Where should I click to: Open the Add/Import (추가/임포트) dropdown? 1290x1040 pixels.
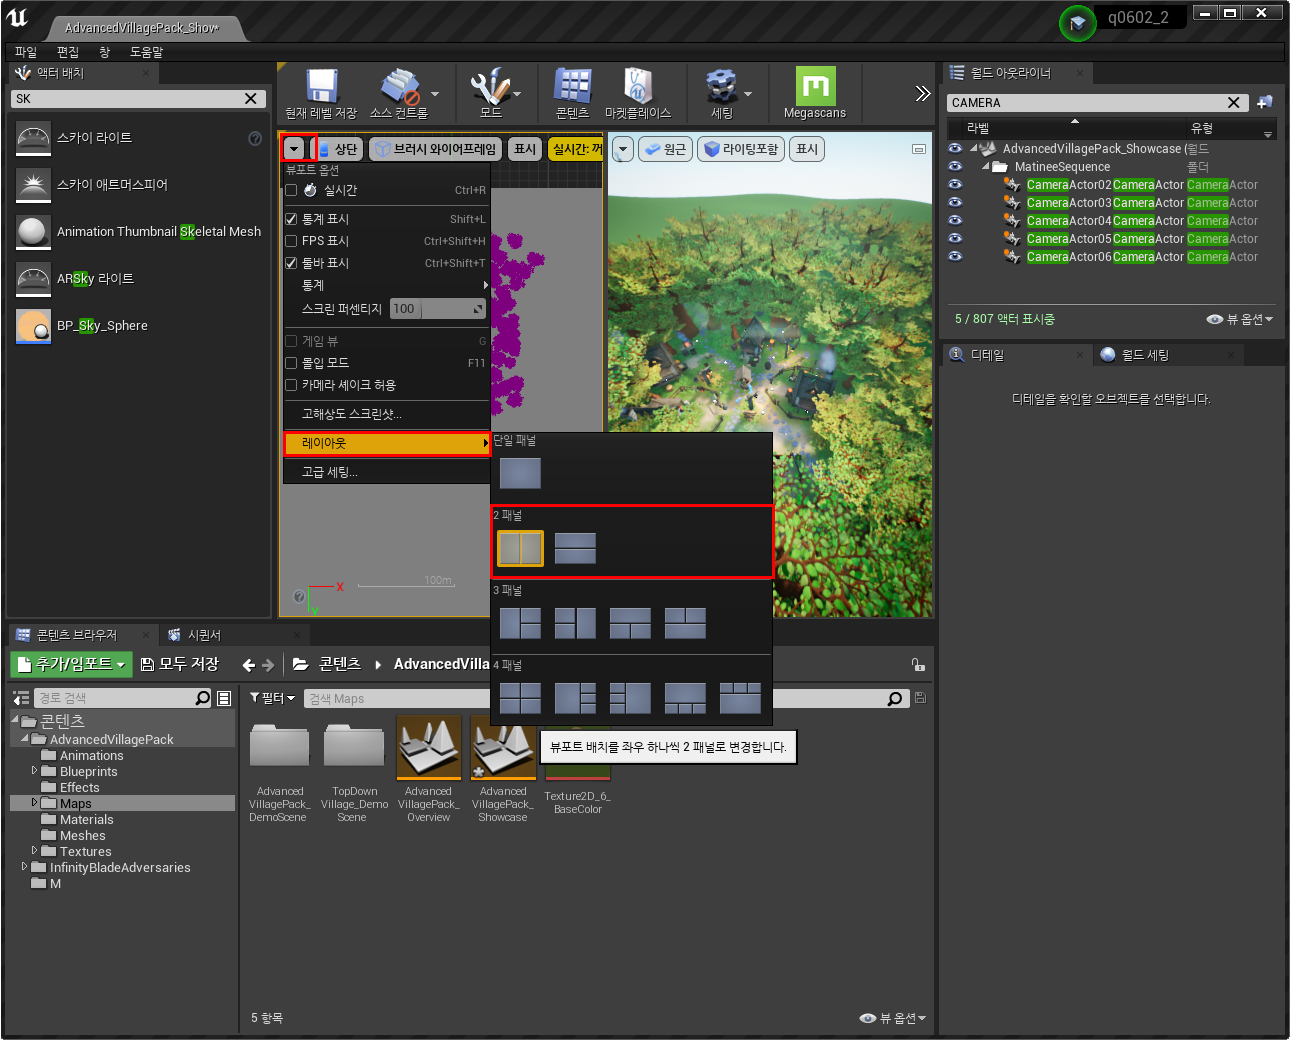click(72, 664)
